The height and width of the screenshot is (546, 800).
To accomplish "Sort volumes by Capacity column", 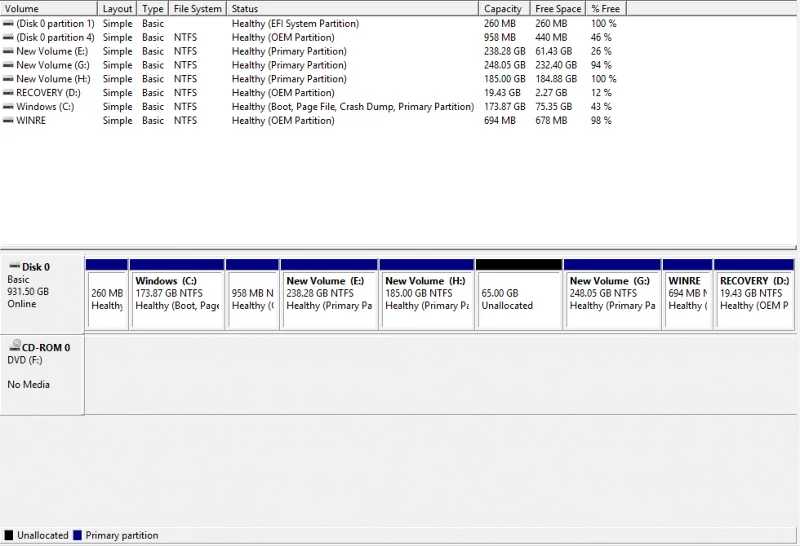I will pyautogui.click(x=504, y=8).
